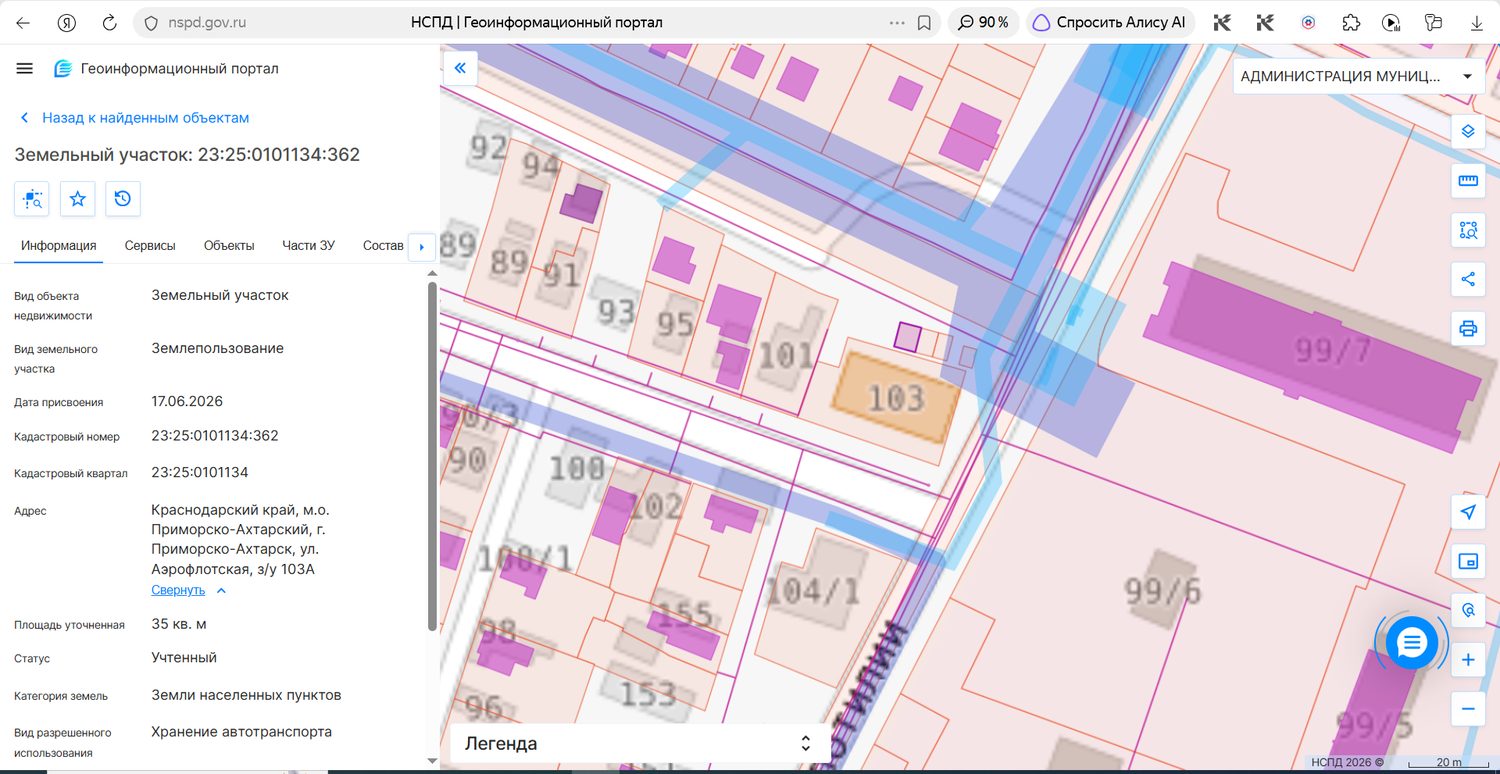Open the portal hamburger menu
This screenshot has width=1500, height=774.
(25, 68)
